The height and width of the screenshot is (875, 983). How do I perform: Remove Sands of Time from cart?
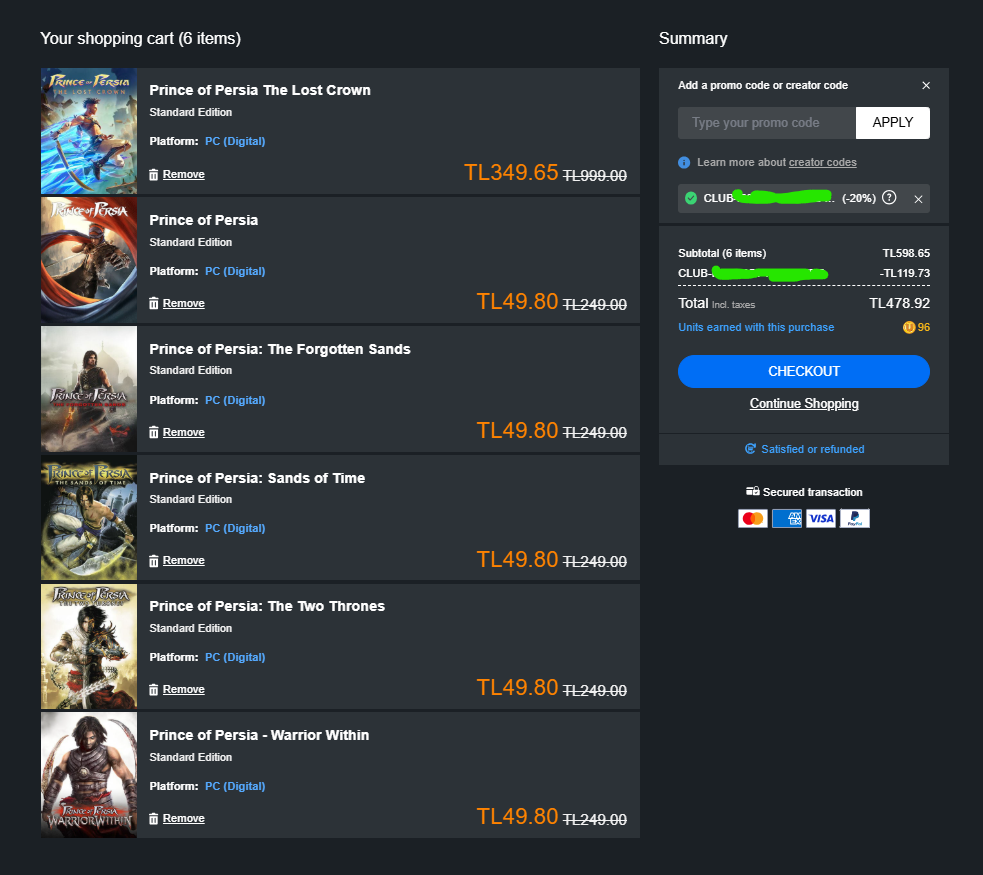[x=183, y=560]
